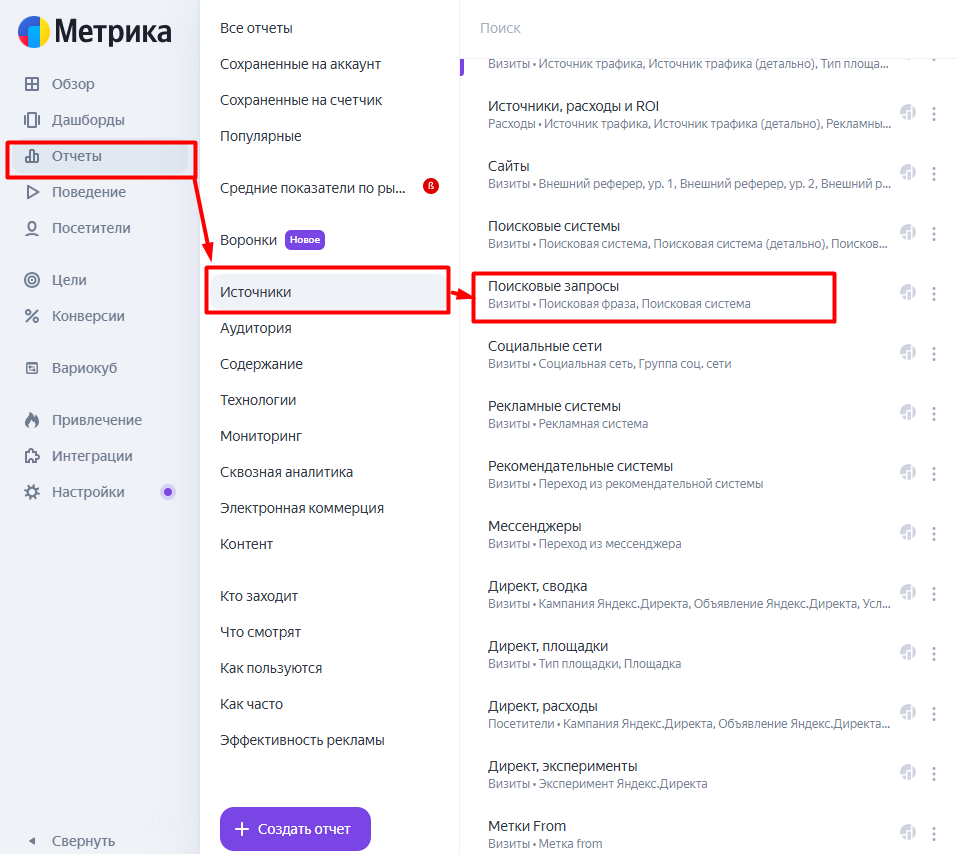The width and height of the screenshot is (957, 854).
Task: Click the Дашборды icon in the sidebar
Action: 32,120
